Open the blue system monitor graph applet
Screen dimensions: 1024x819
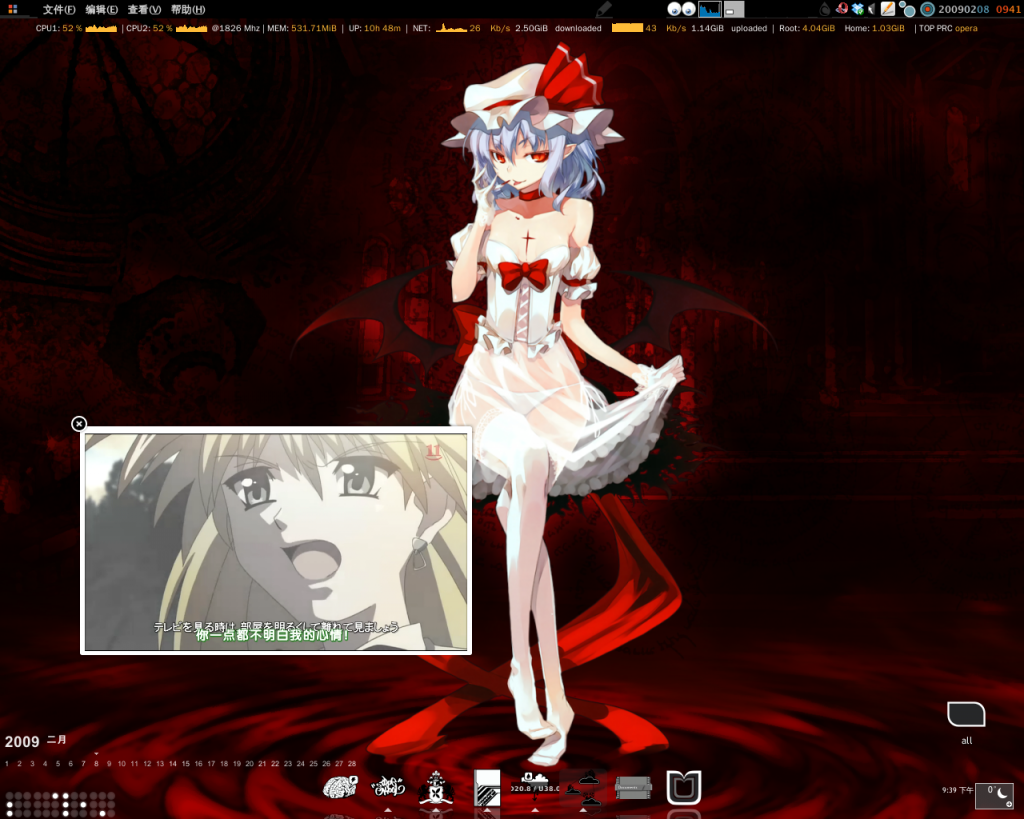point(710,9)
